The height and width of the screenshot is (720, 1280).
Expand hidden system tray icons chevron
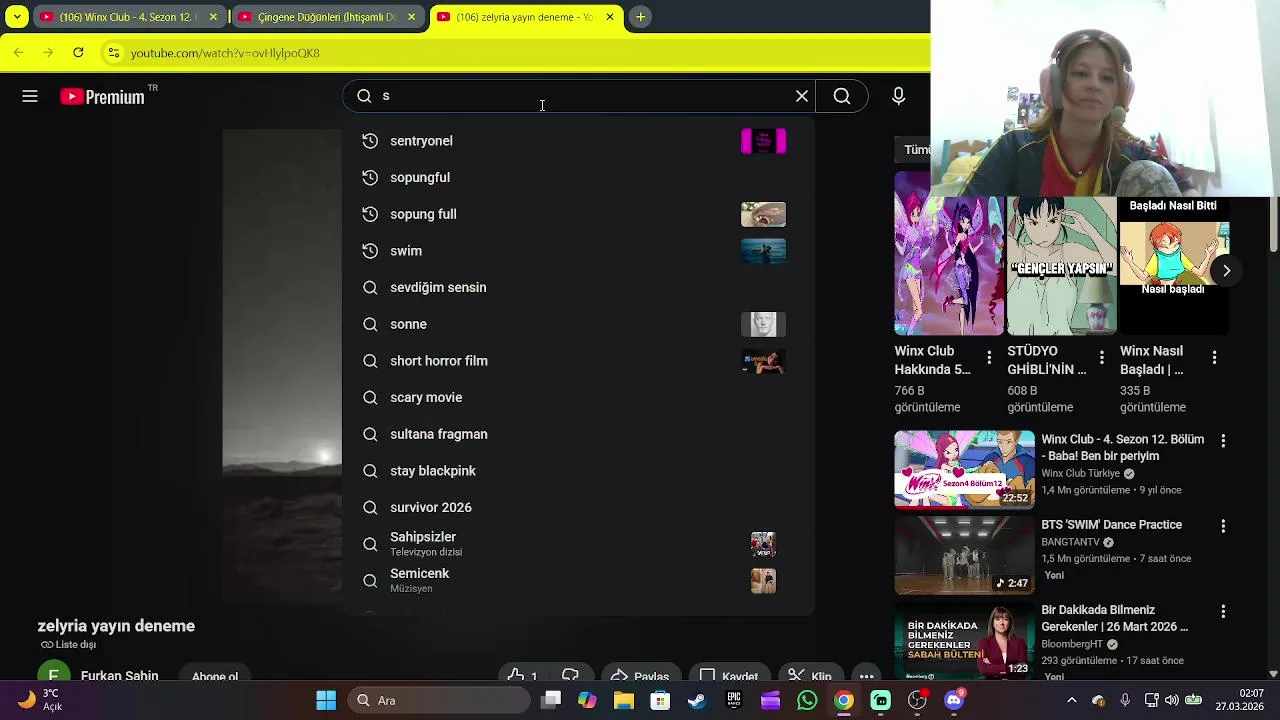1071,701
